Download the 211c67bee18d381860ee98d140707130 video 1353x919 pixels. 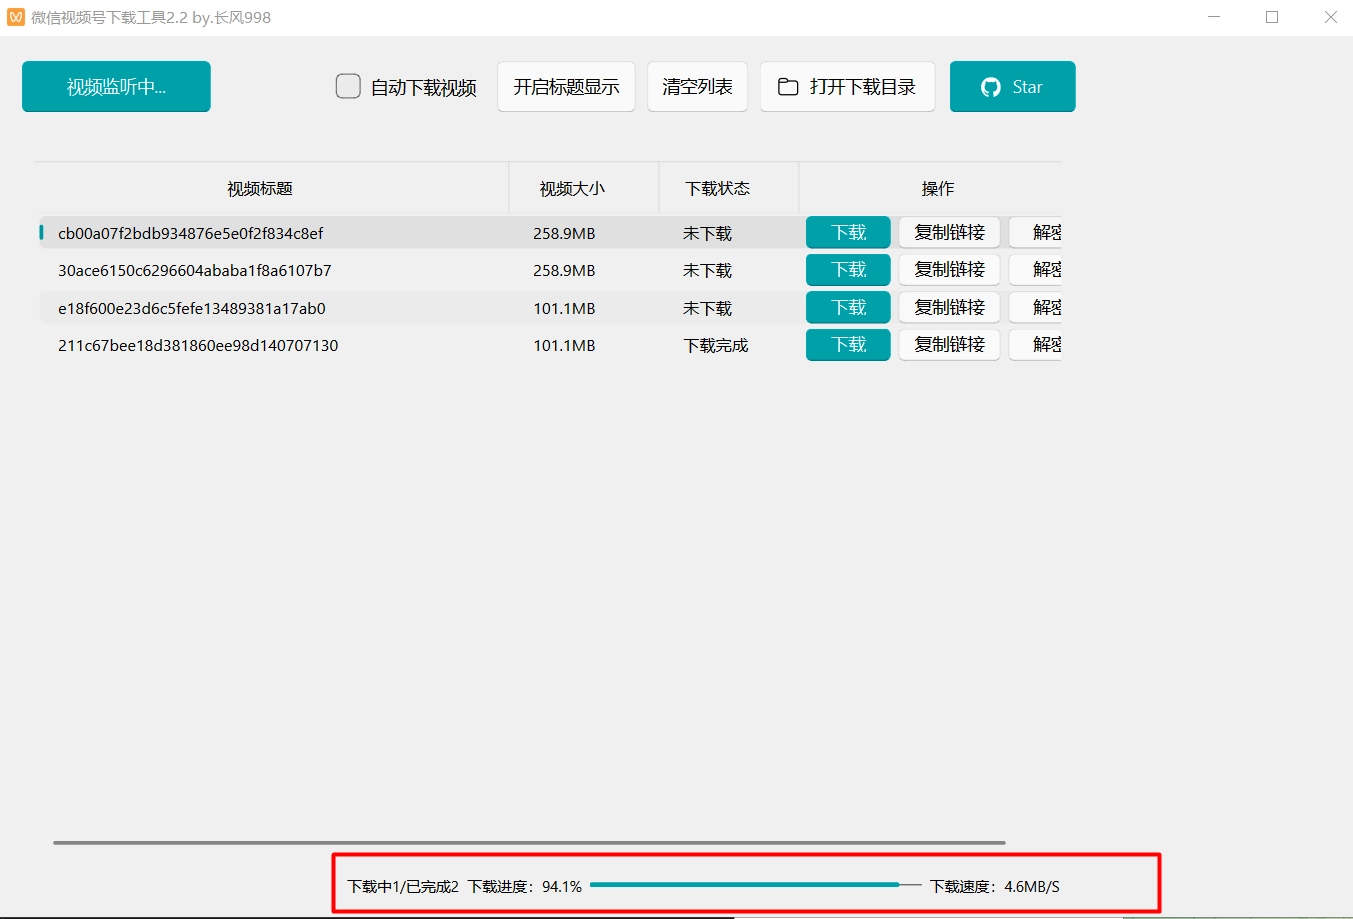tap(848, 345)
